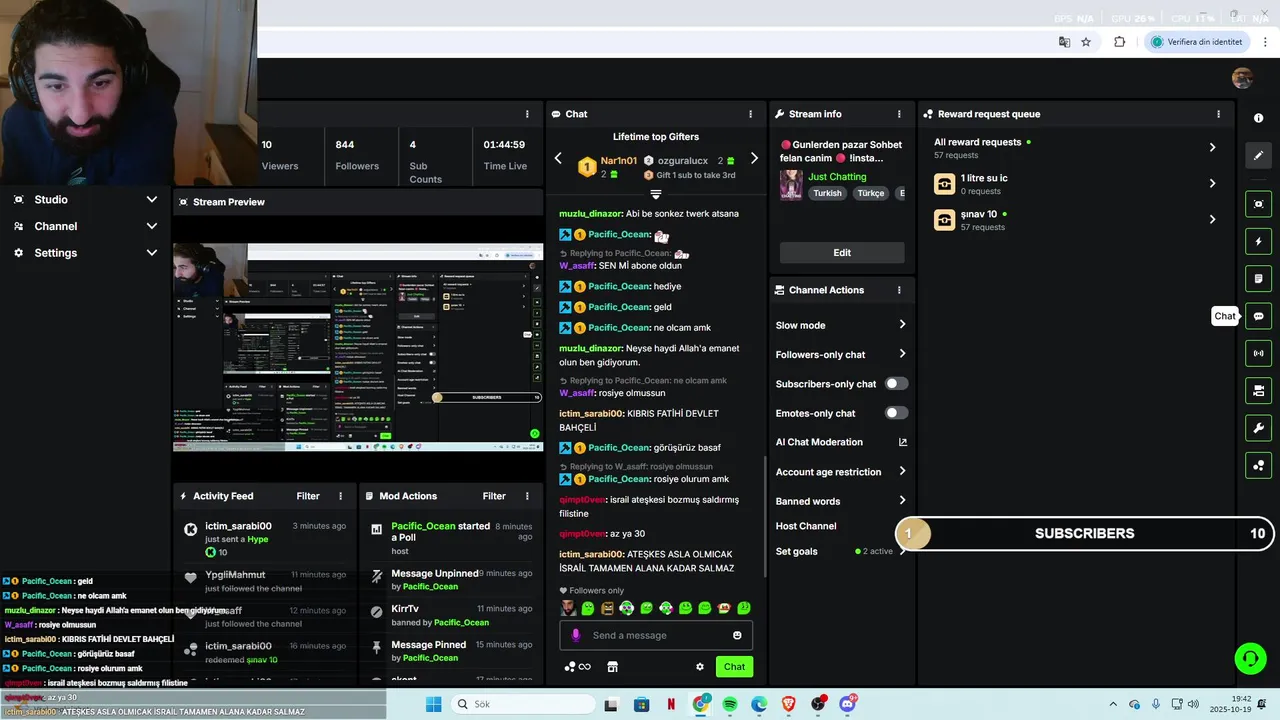Open Netflix from the taskbar
The width and height of the screenshot is (1280, 720).
pos(671,704)
